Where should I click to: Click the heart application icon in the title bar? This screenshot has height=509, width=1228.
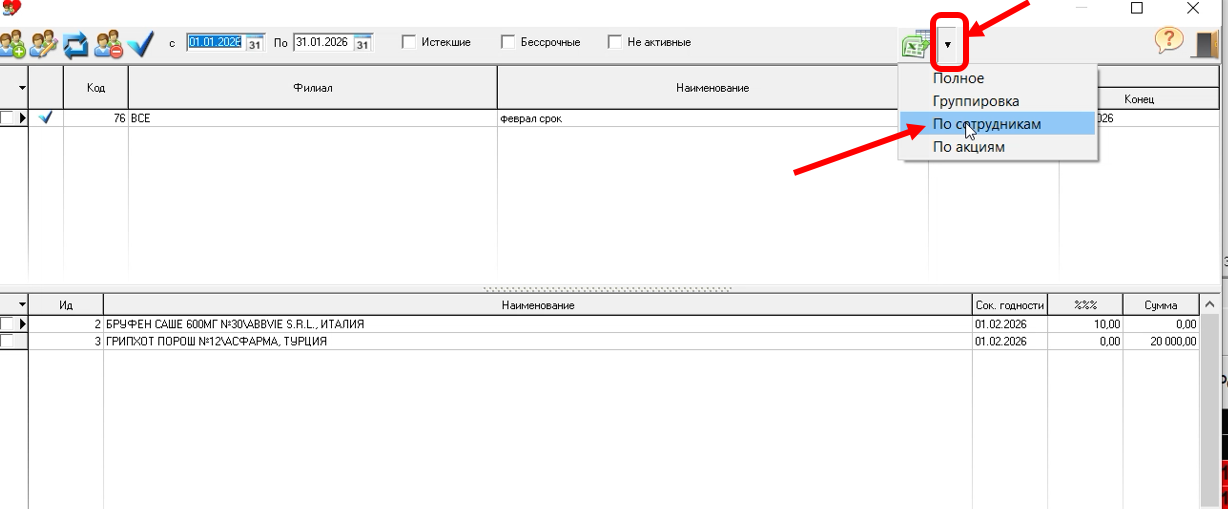pos(12,8)
